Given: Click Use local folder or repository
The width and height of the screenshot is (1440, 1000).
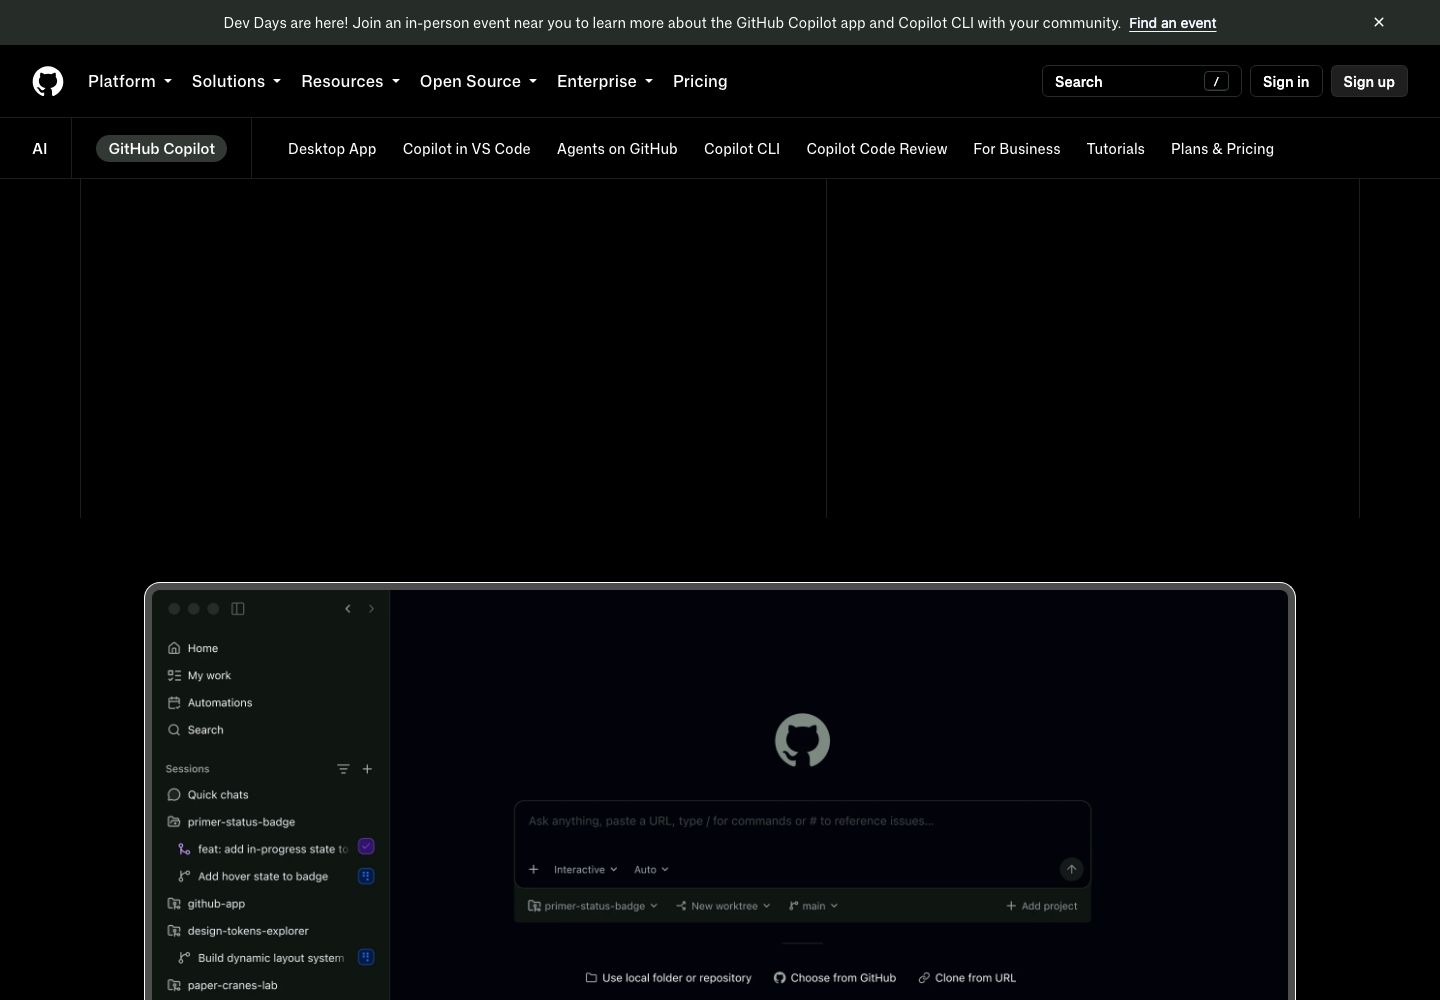Looking at the screenshot, I should tap(668, 978).
